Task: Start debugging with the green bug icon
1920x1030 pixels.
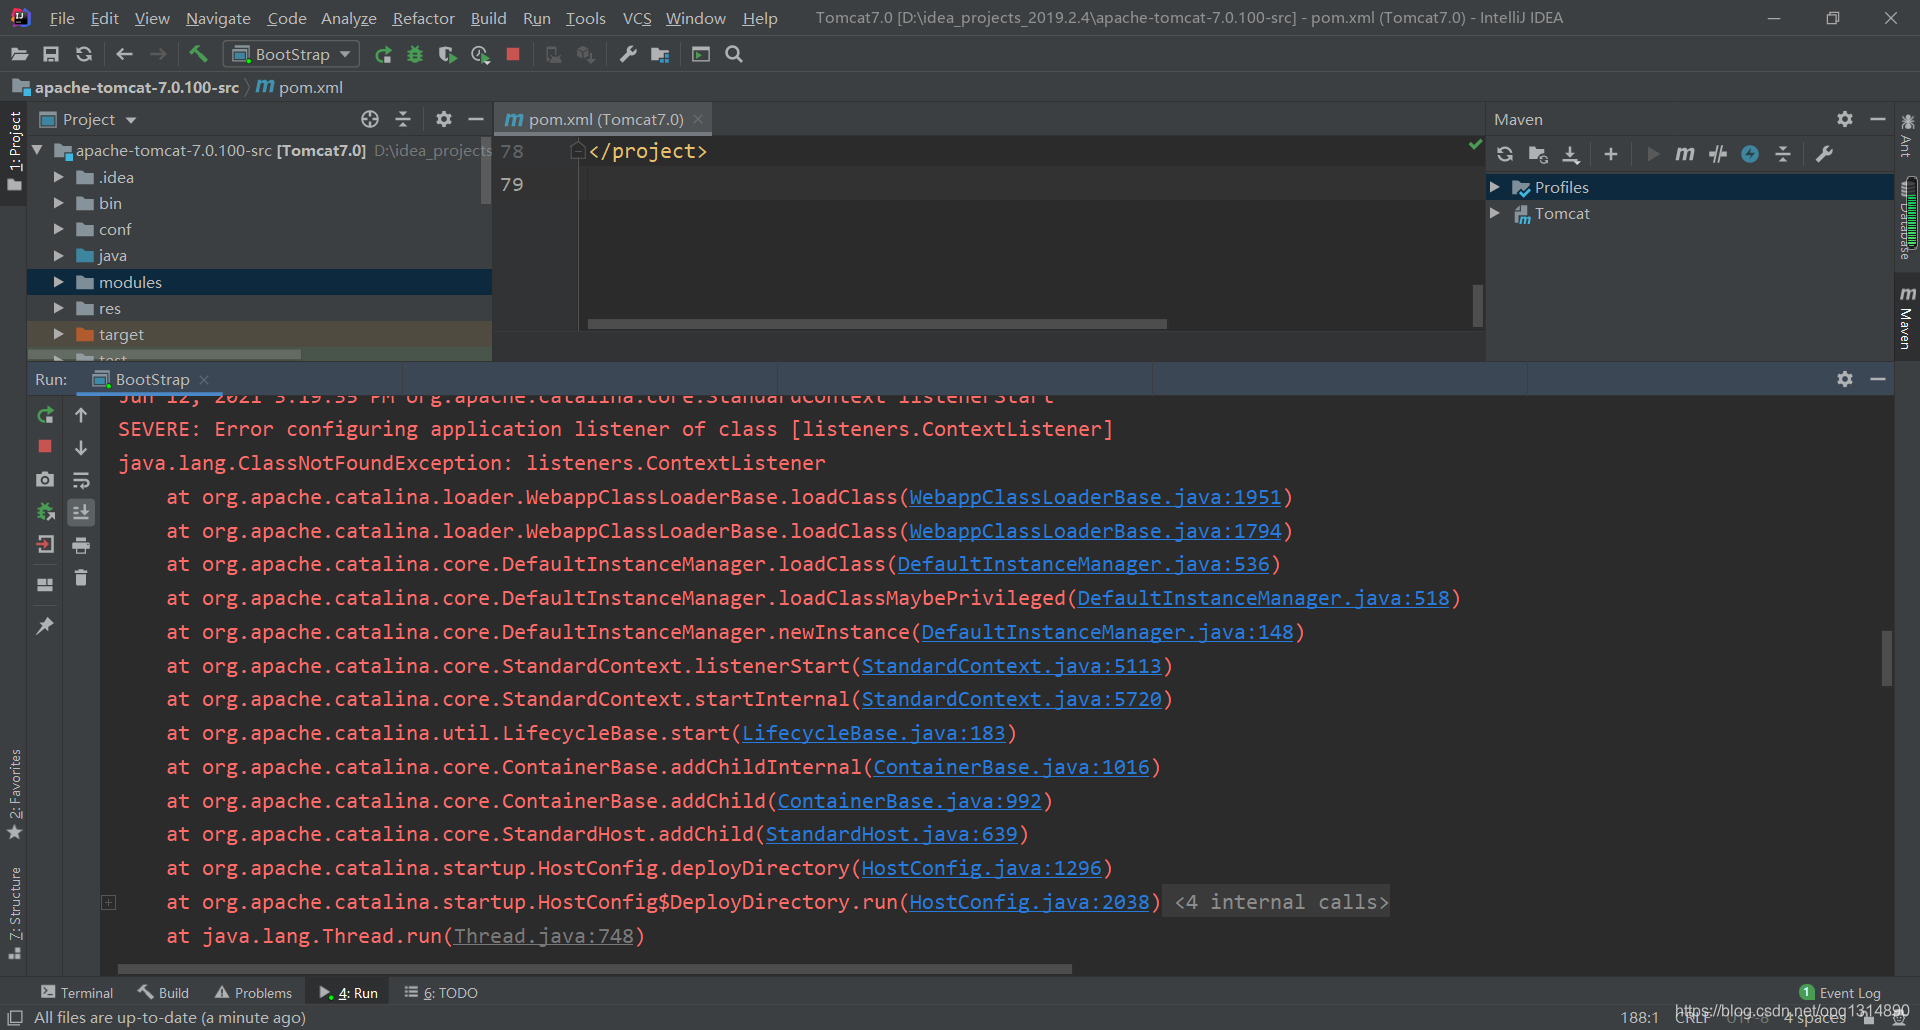Action: pyautogui.click(x=415, y=54)
